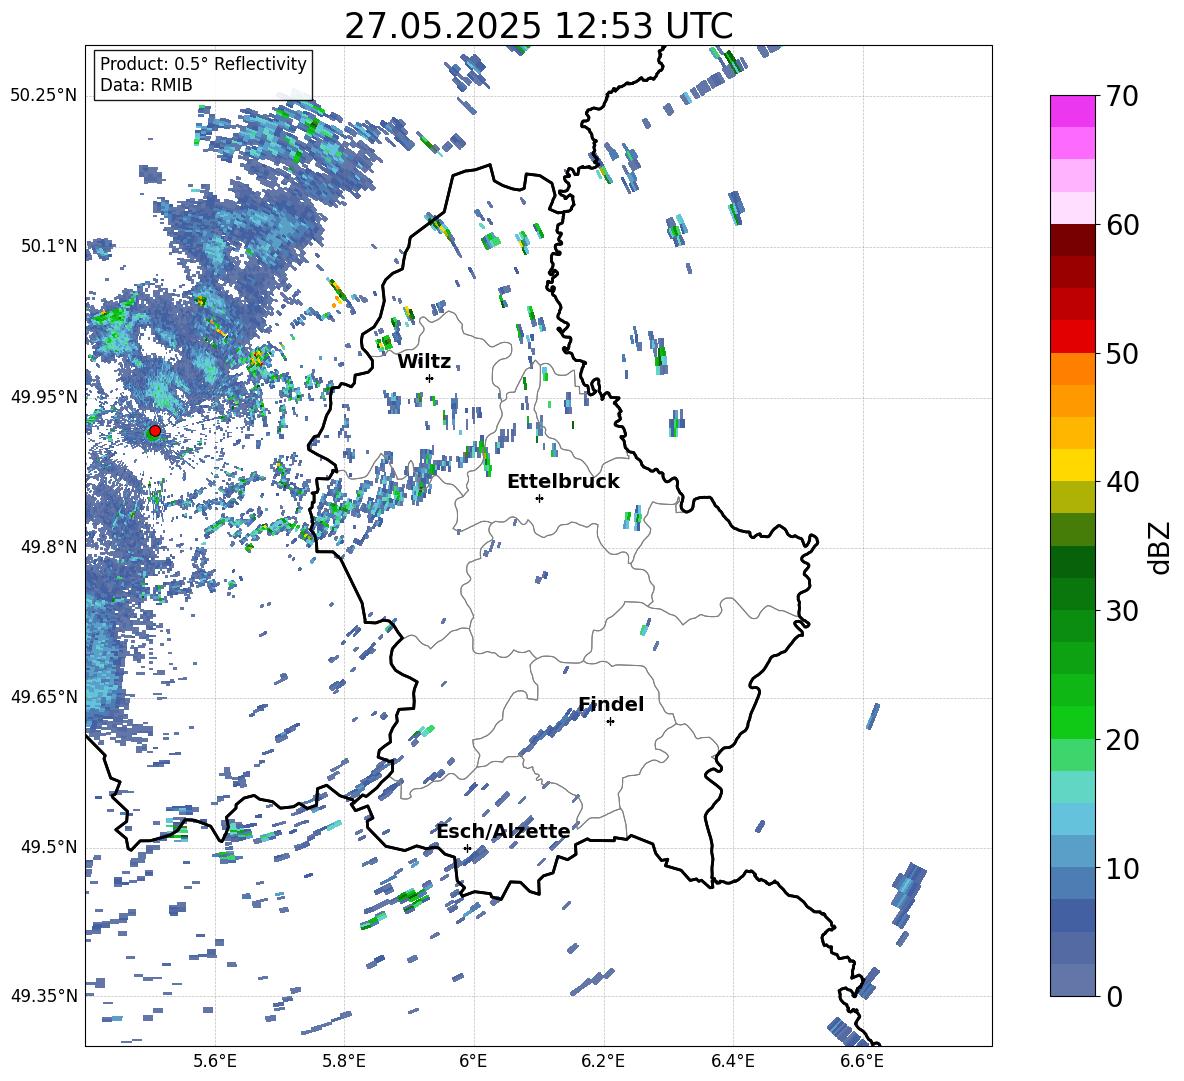Select the Ettelbruck city label
This screenshot has width=1184, height=1081.
pos(563,482)
